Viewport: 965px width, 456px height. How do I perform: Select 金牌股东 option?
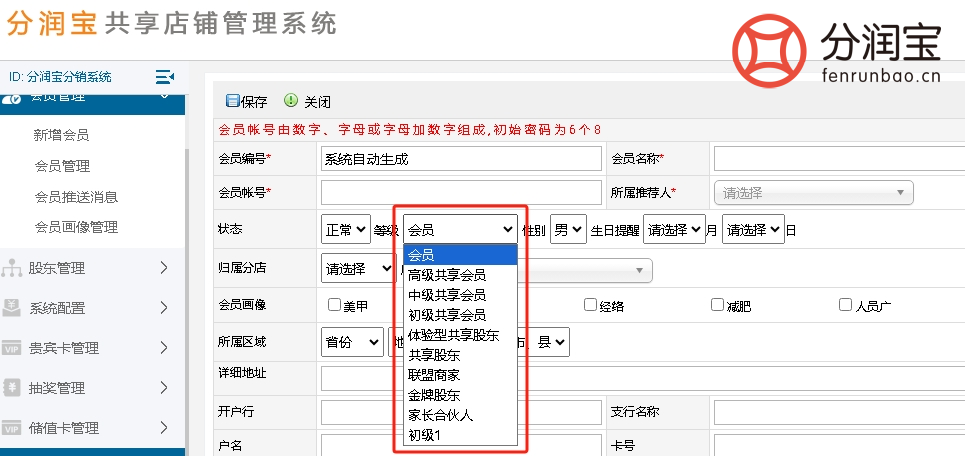click(x=460, y=395)
